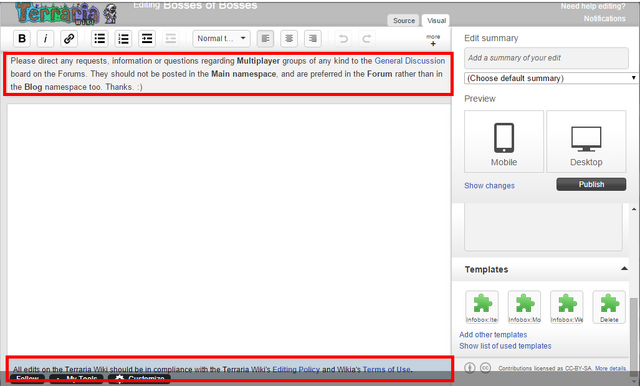The width and height of the screenshot is (640, 386).
Task: Open More details license link
Action: point(610,368)
